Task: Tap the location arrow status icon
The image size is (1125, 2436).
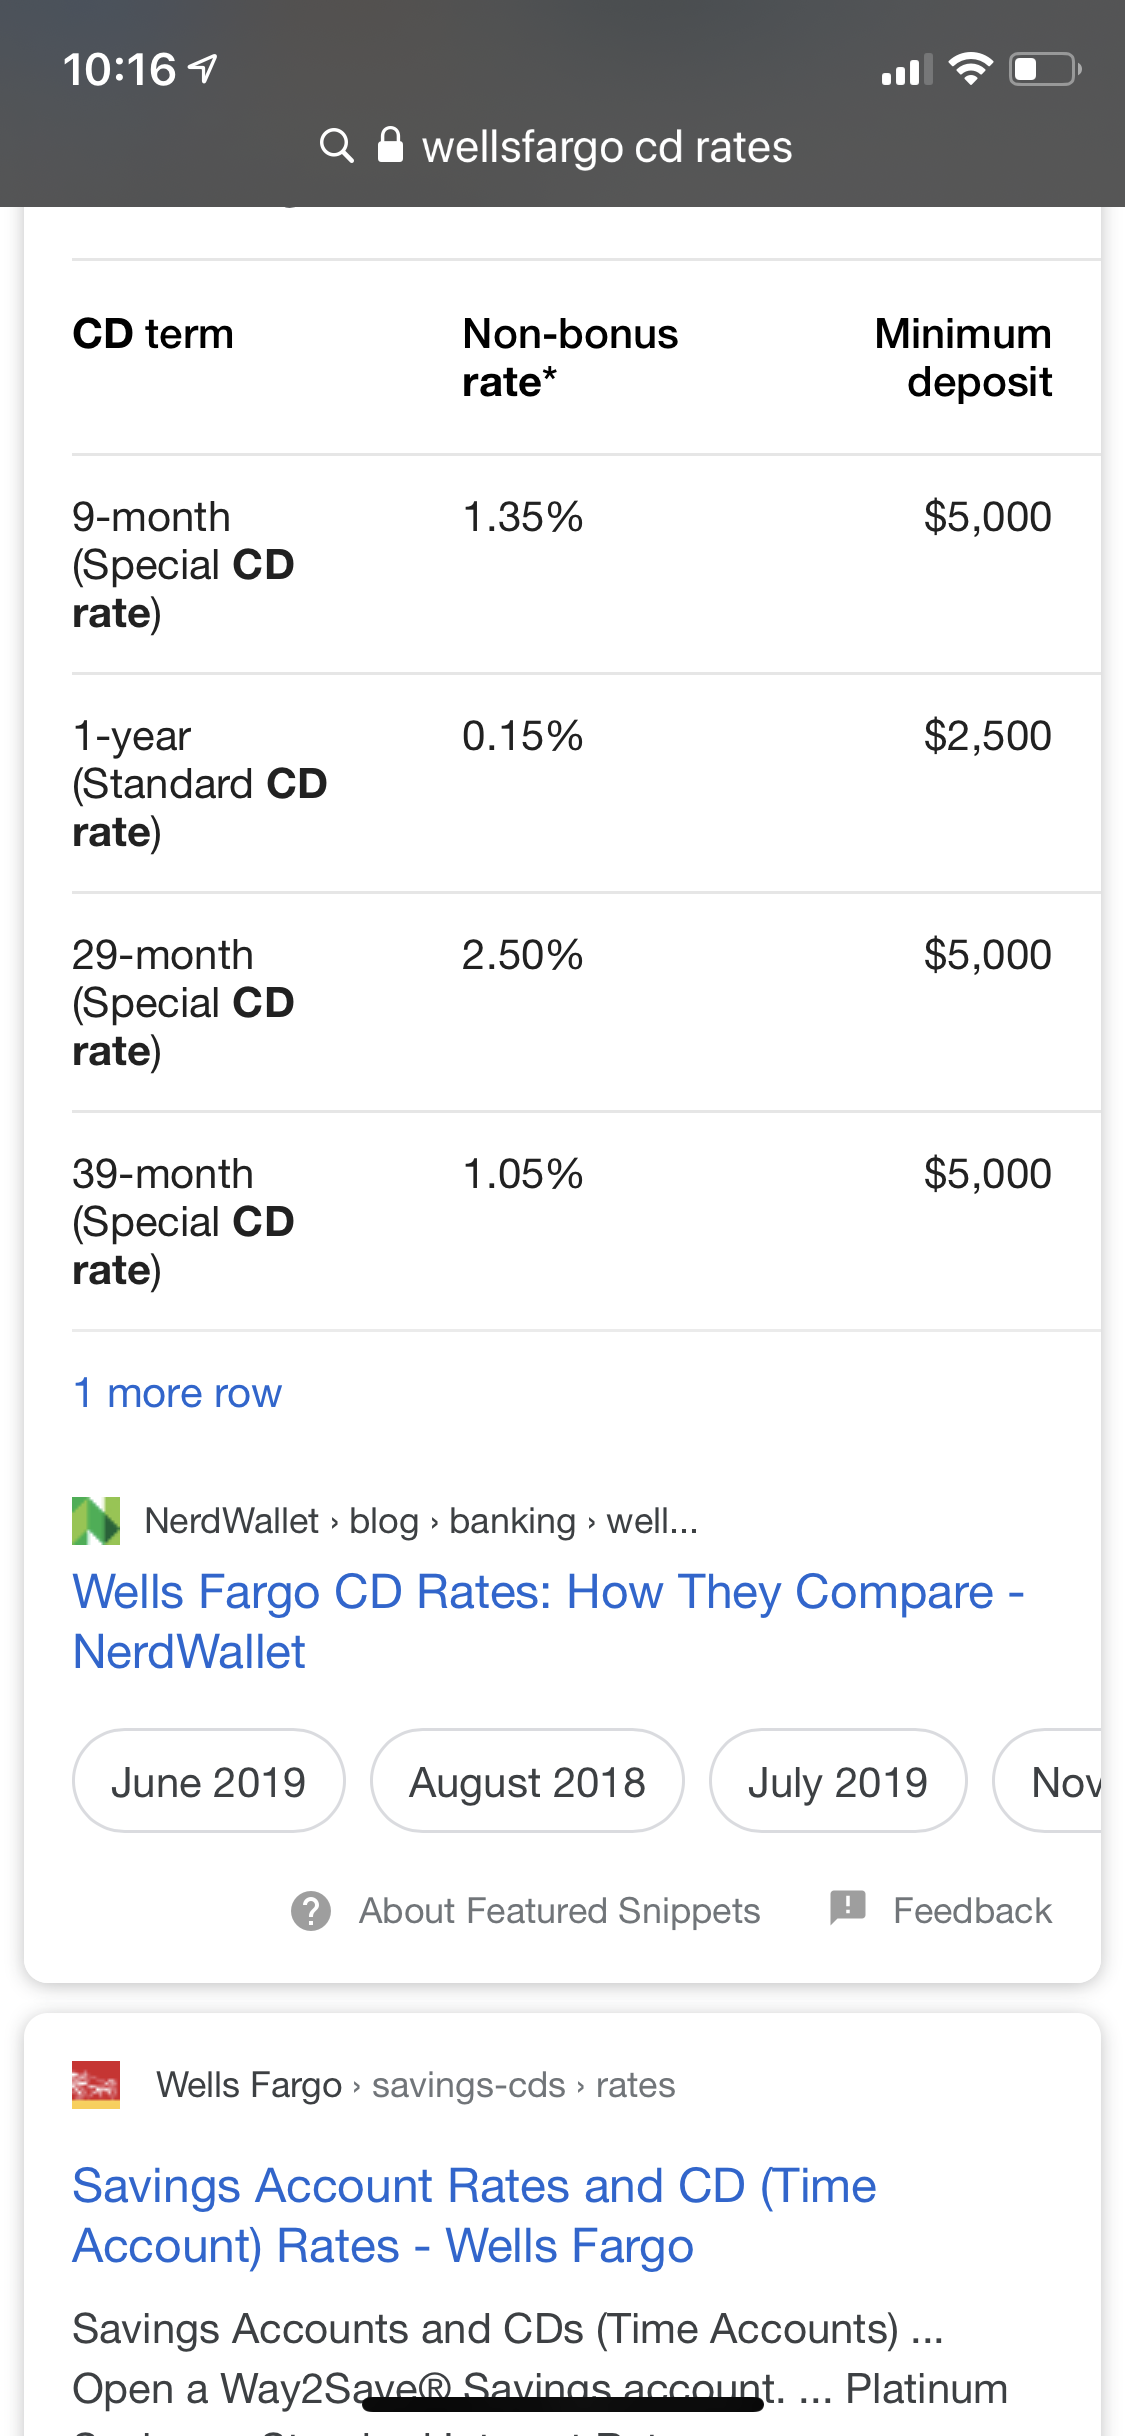Action: point(204,69)
